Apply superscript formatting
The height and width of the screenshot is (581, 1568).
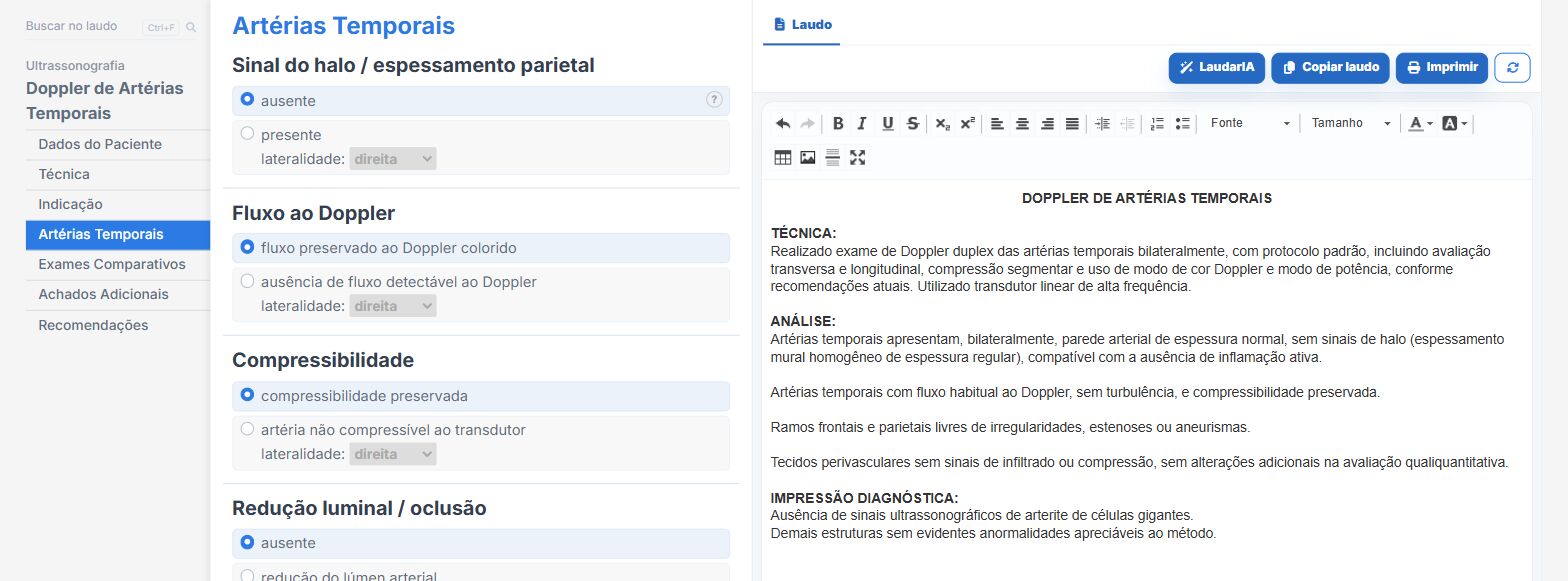tap(967, 123)
